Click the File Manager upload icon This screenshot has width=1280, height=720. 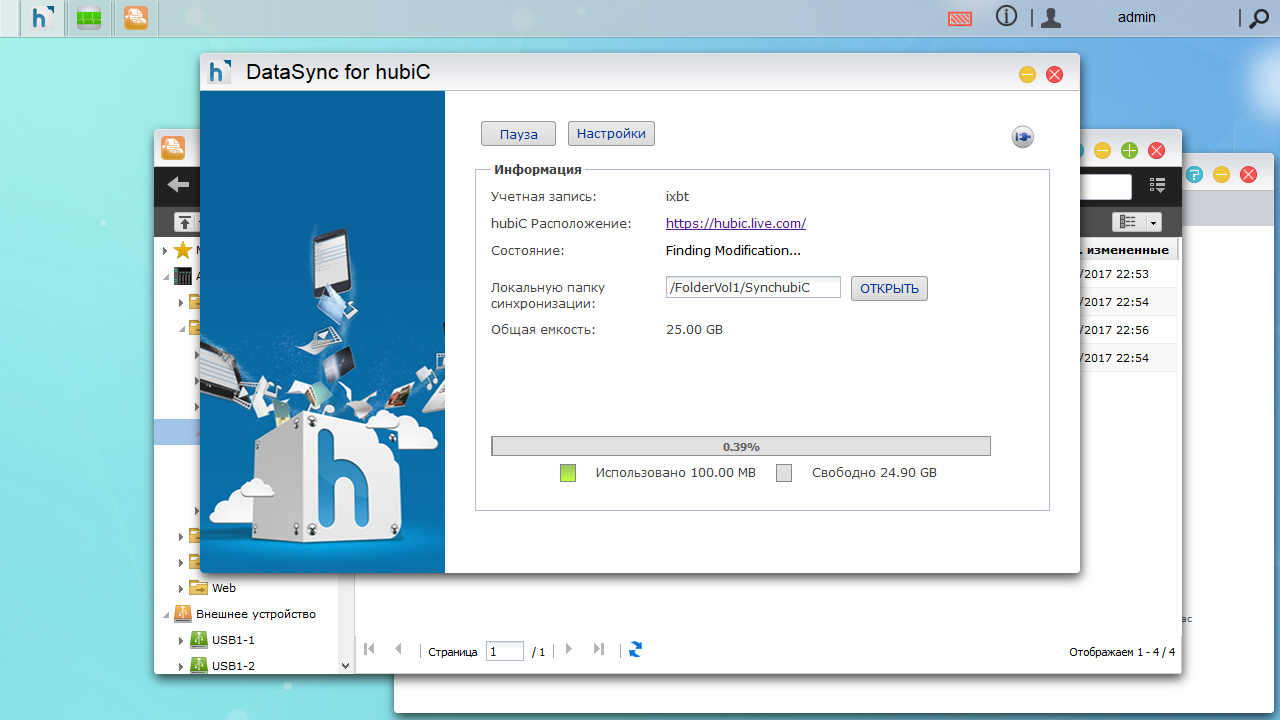pyautogui.click(x=185, y=222)
